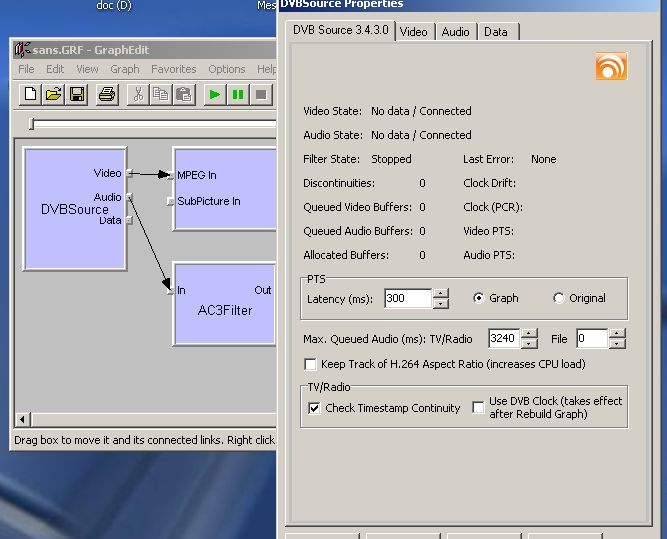Increase TV/Radio queued audio value
Screen dimensions: 667x539
529,334
